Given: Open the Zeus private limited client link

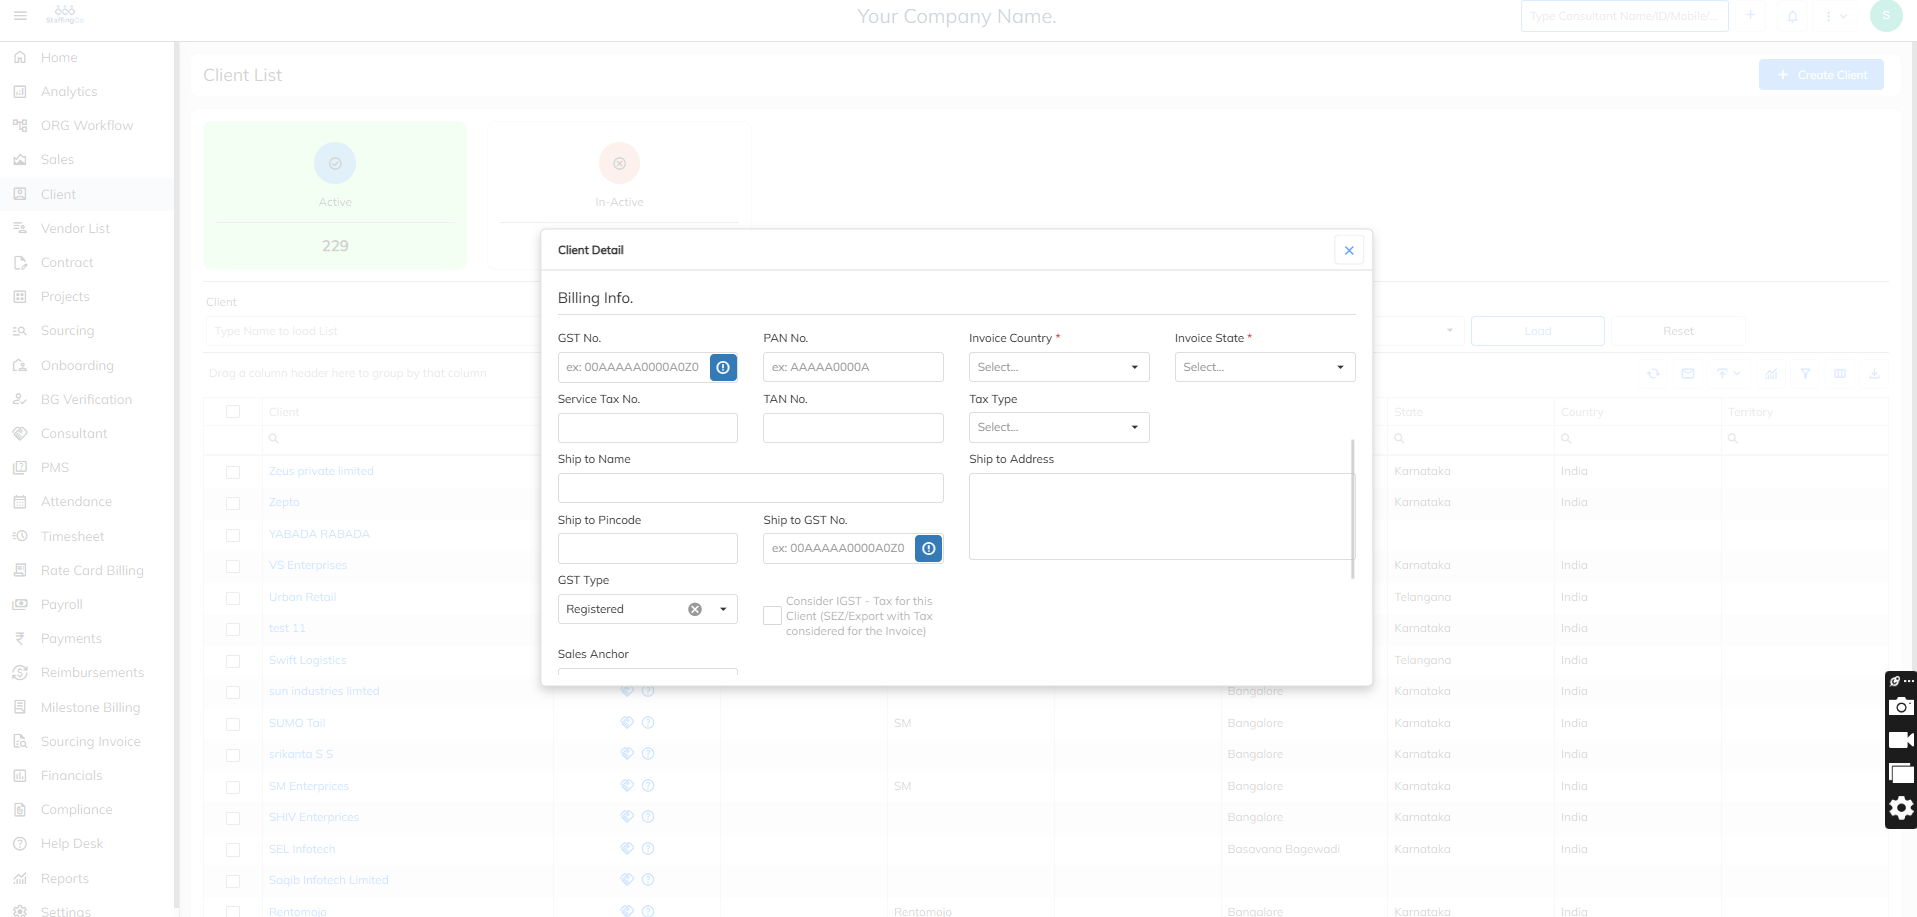Looking at the screenshot, I should (321, 471).
